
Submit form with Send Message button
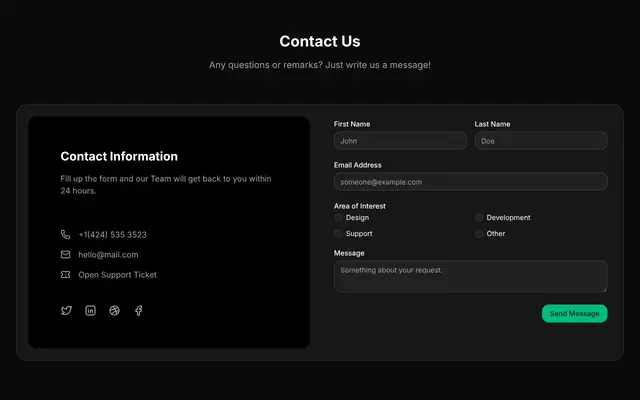click(x=574, y=313)
